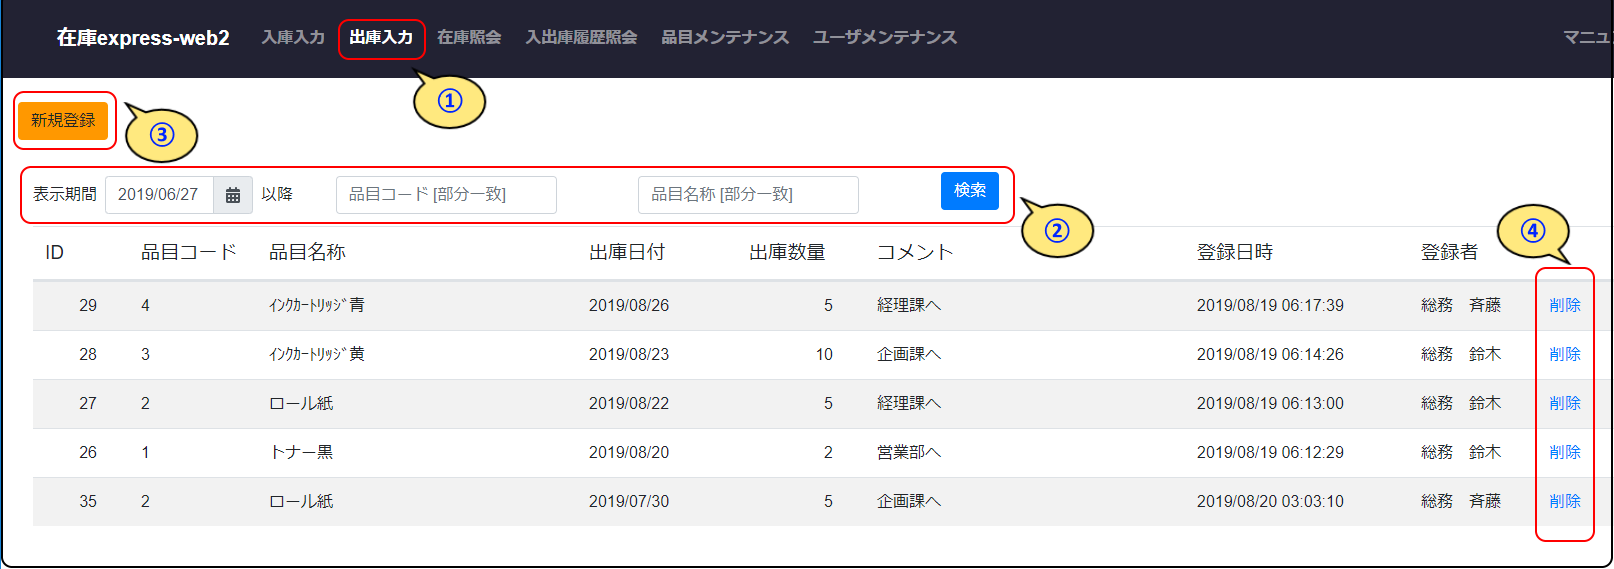Image resolution: width=1614 pixels, height=569 pixels.
Task: Open the calendar picker icon for 表示期間
Action: [x=233, y=195]
